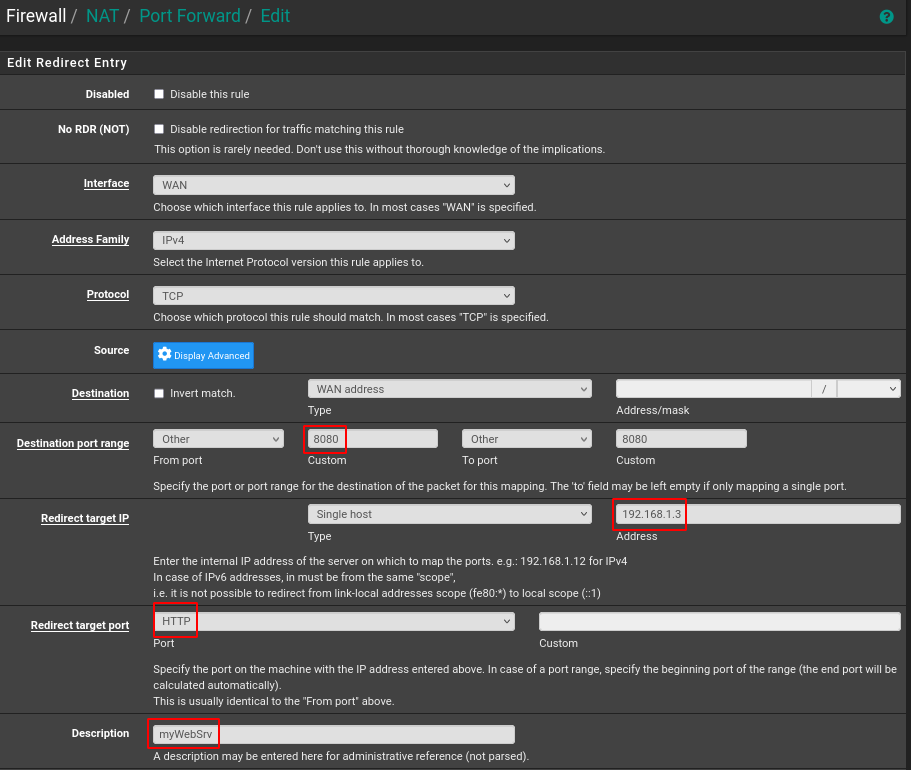Open the Redirect target port HTTP dropdown

pos(333,621)
